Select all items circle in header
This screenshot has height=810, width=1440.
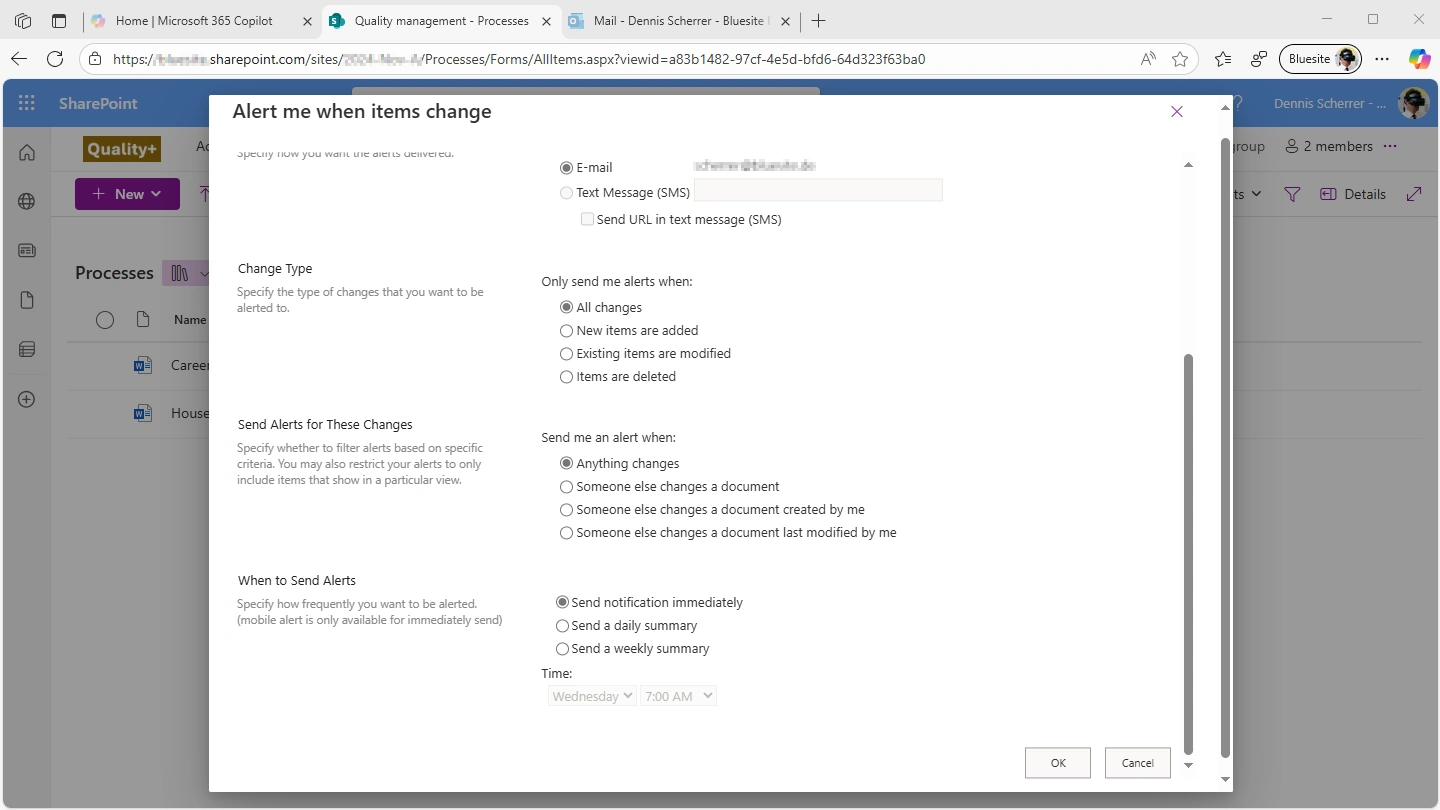[x=105, y=320]
